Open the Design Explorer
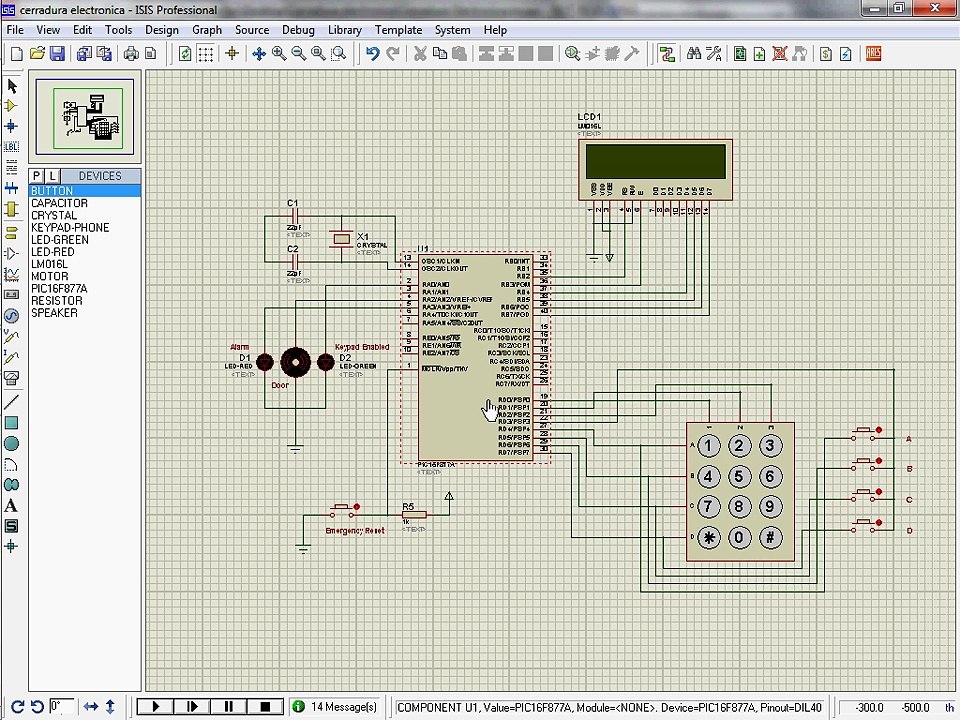 (740, 54)
